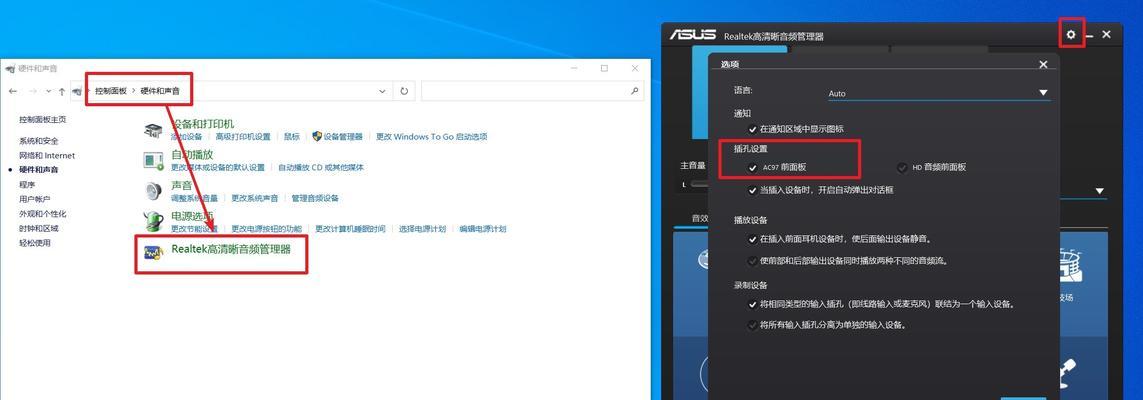Open 声音 heading link
1143x400 pixels.
[x=182, y=186]
